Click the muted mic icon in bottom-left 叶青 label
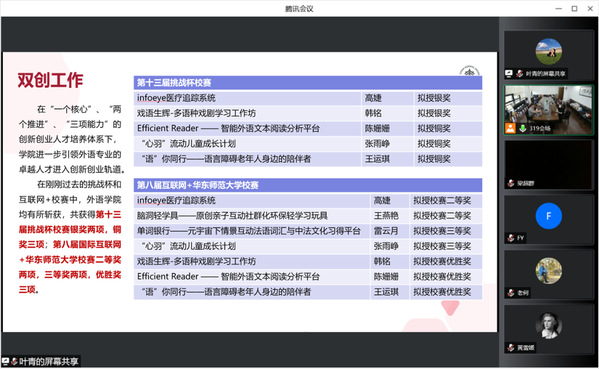This screenshot has height=369, width=599. tap(15, 361)
